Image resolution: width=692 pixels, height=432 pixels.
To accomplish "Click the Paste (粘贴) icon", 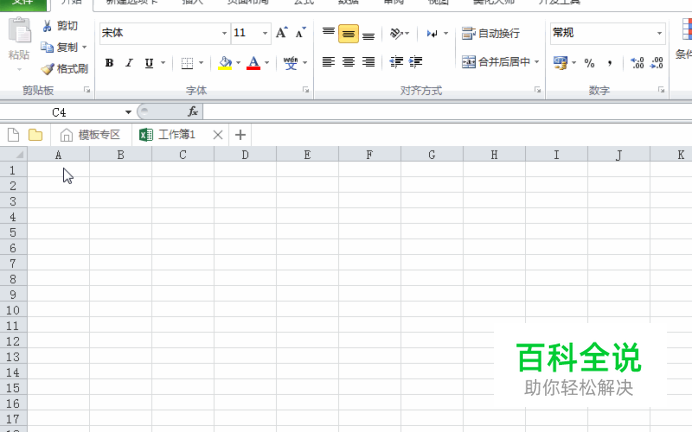I will (x=19, y=31).
